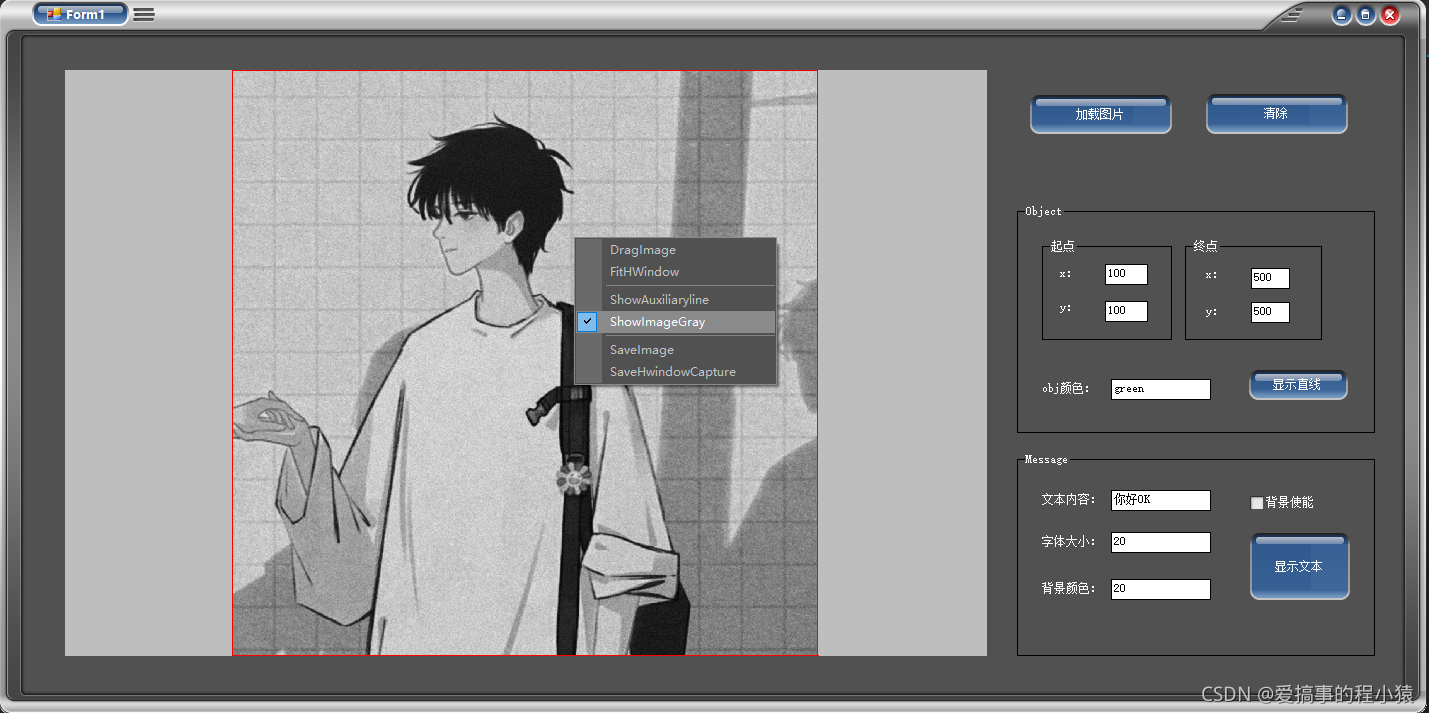The width and height of the screenshot is (1429, 713).
Task: Maximize the Form1 window
Action: [x=1365, y=15]
